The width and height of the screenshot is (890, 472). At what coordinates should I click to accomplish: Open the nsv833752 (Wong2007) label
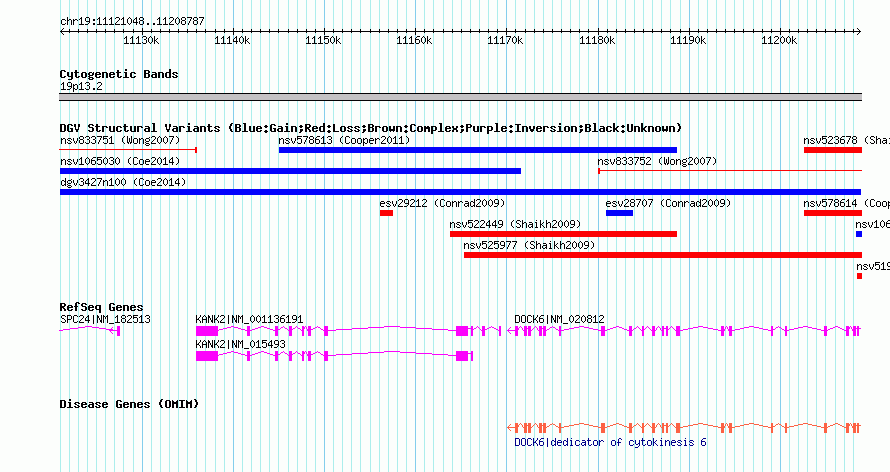pos(657,161)
